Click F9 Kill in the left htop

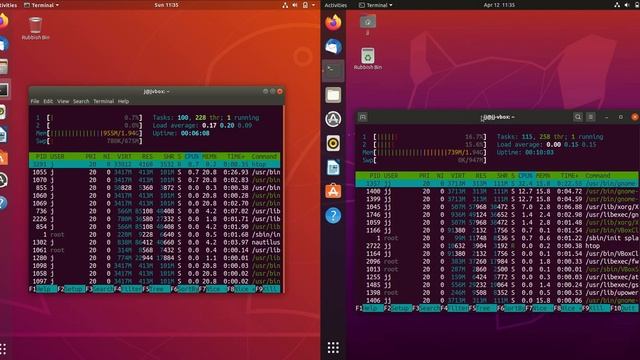tap(268, 289)
